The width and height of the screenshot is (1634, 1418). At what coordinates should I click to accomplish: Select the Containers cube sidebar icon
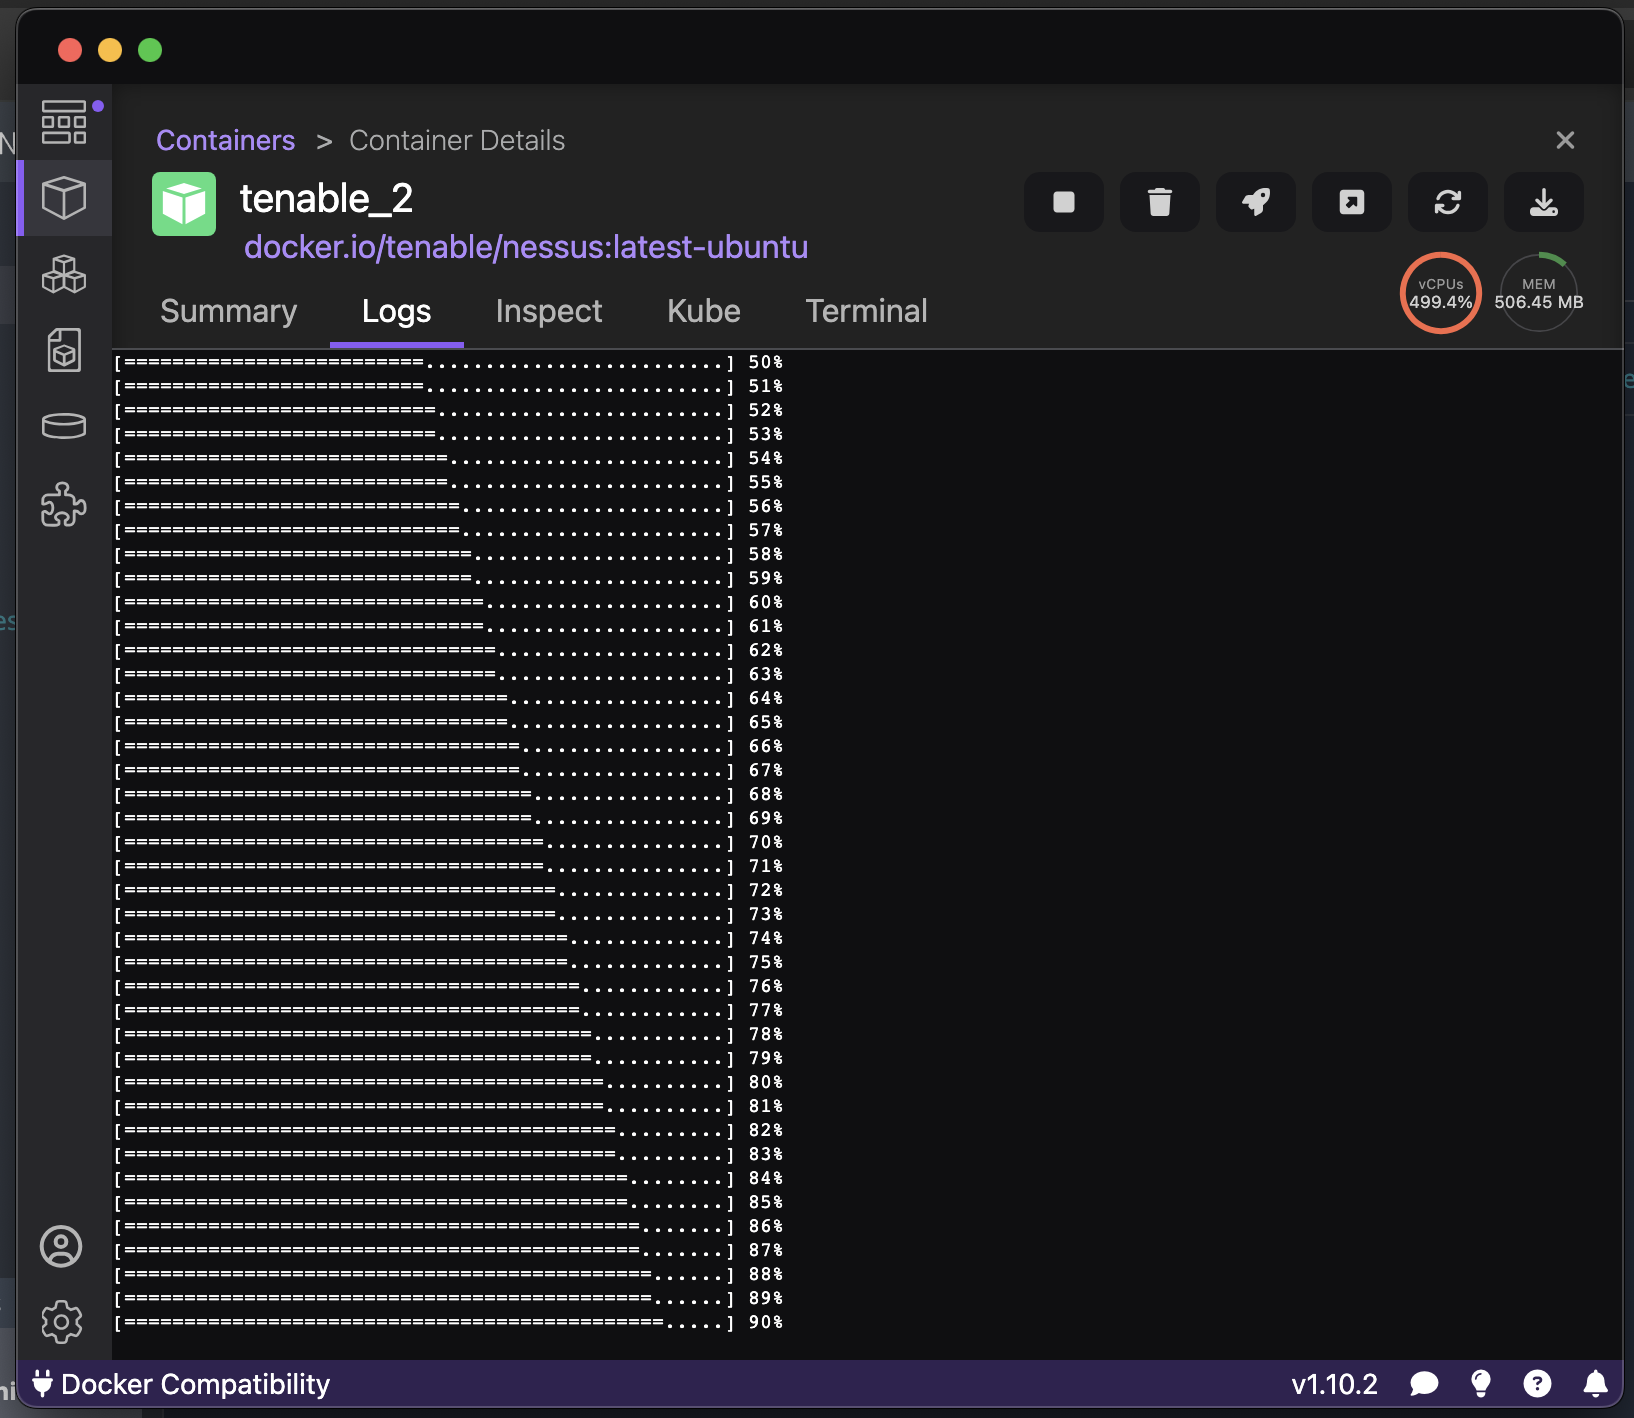pyautogui.click(x=64, y=198)
